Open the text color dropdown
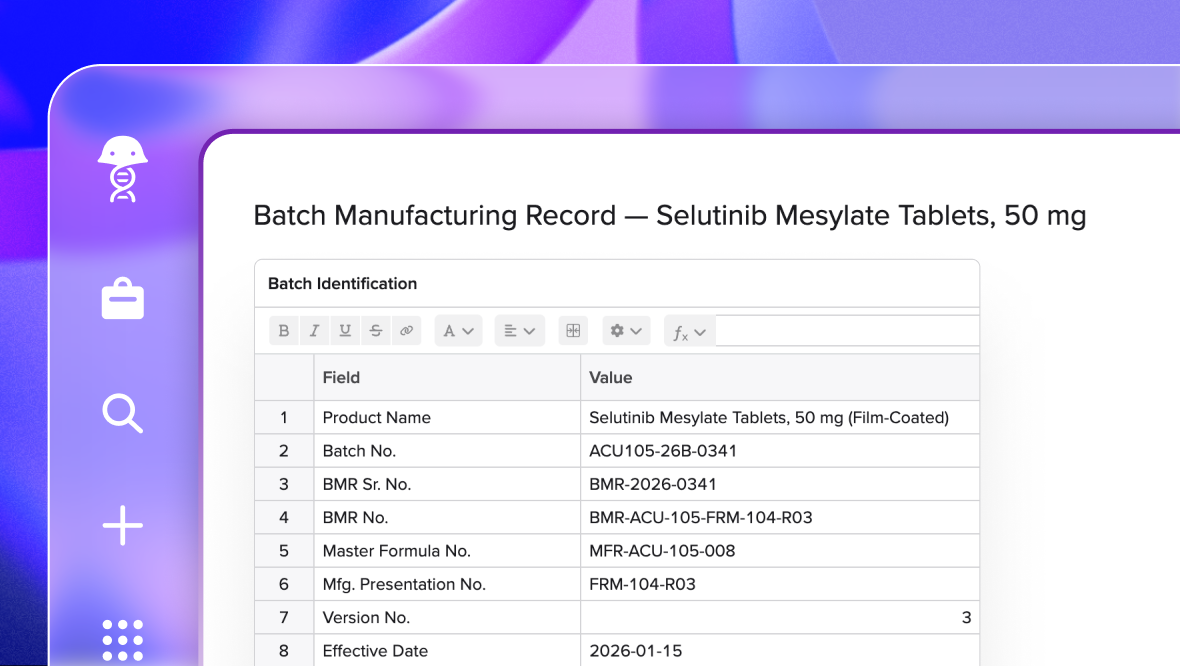This screenshot has height=666, width=1180. (x=458, y=330)
